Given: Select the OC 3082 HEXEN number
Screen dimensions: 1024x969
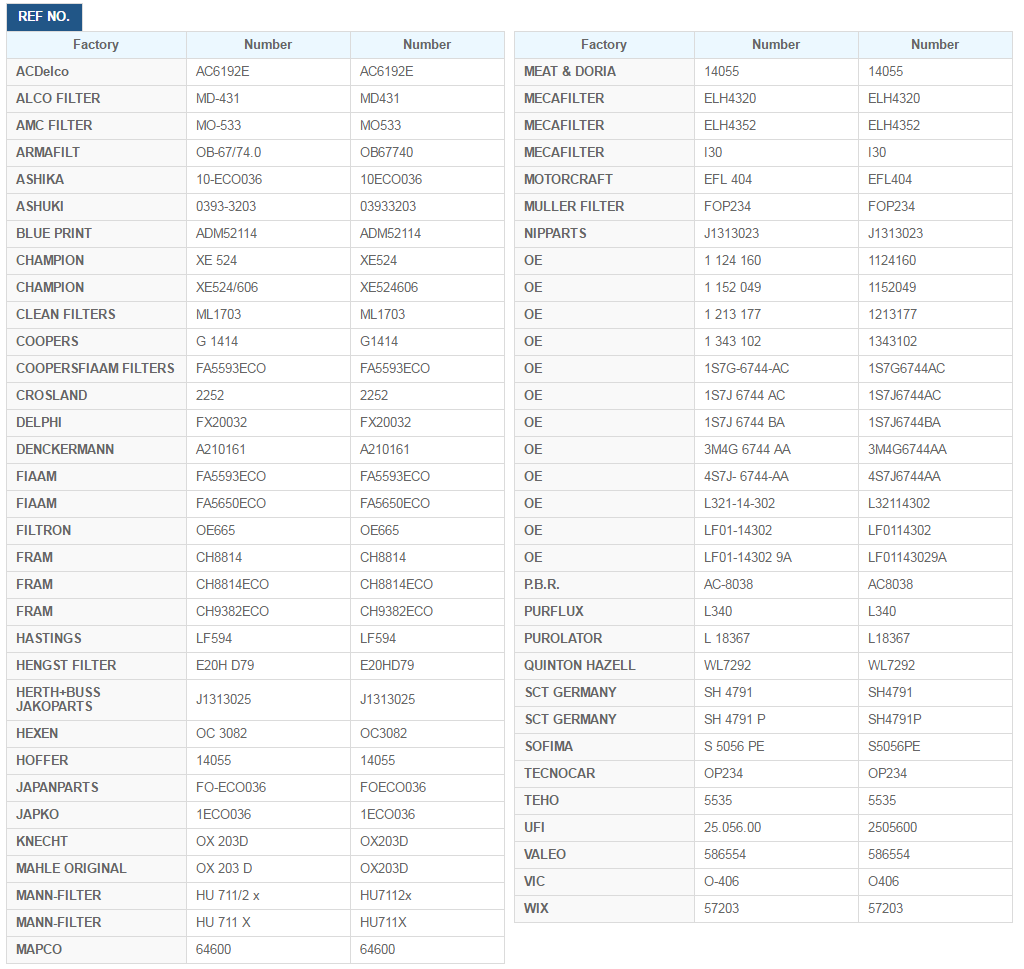Looking at the screenshot, I should point(221,733).
